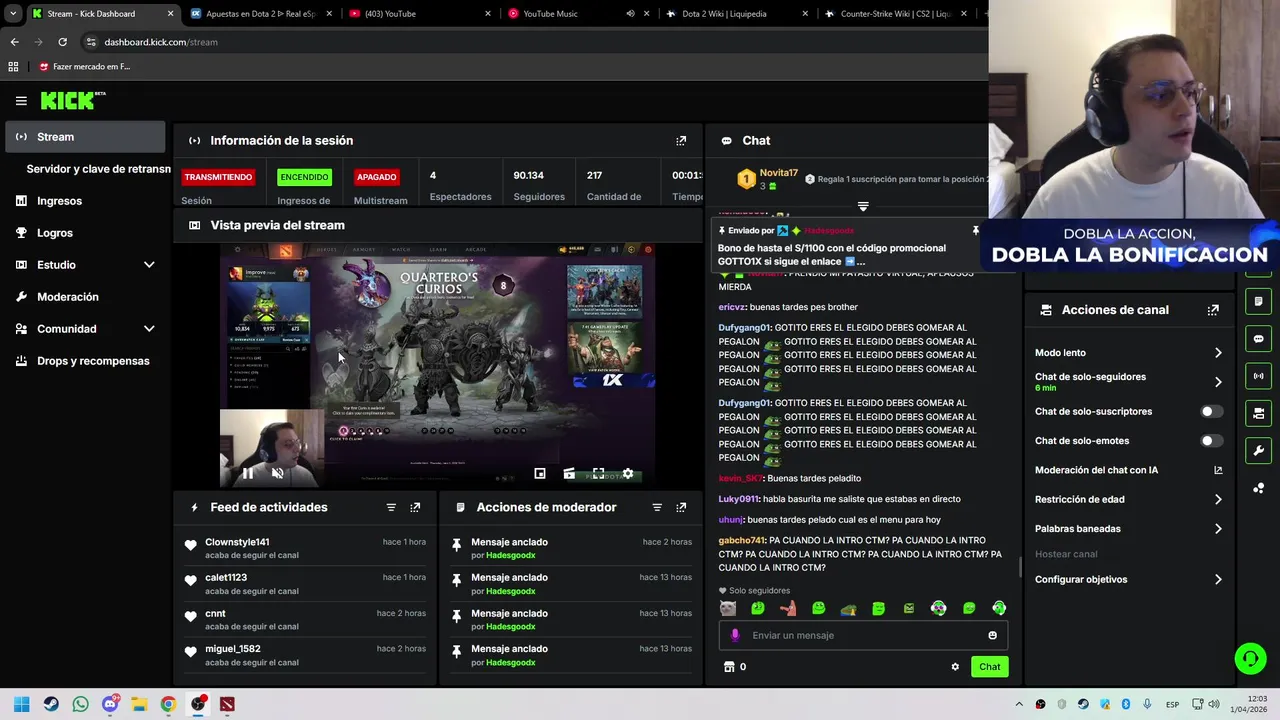Open the hamburger menu beside the Kick logo
This screenshot has width=1280, height=720.
click(21, 100)
